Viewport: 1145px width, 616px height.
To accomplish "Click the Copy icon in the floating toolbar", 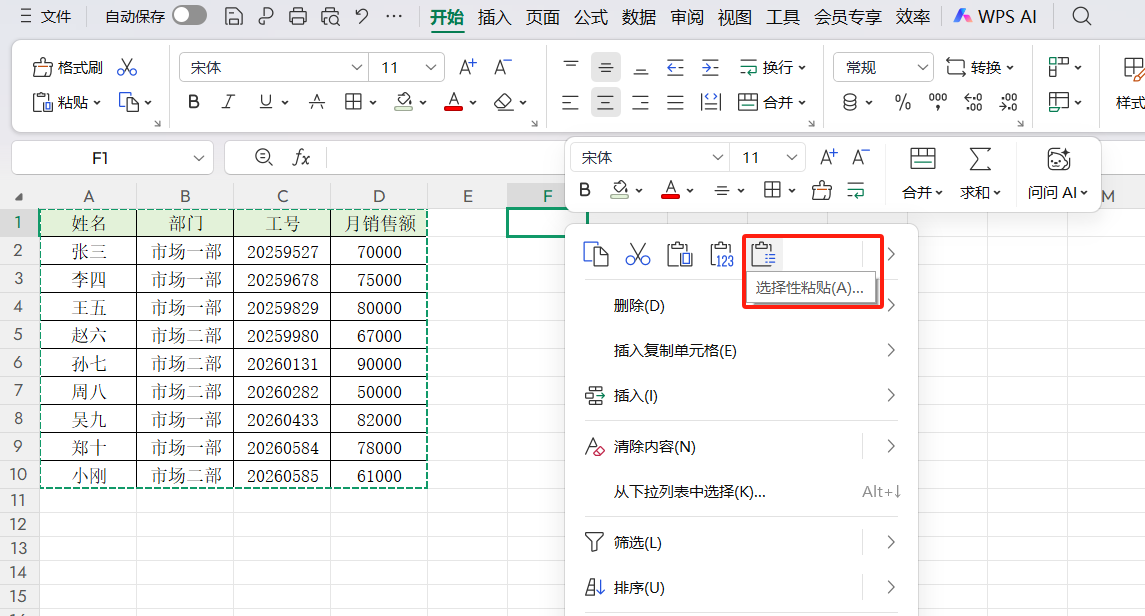I will click(x=596, y=254).
